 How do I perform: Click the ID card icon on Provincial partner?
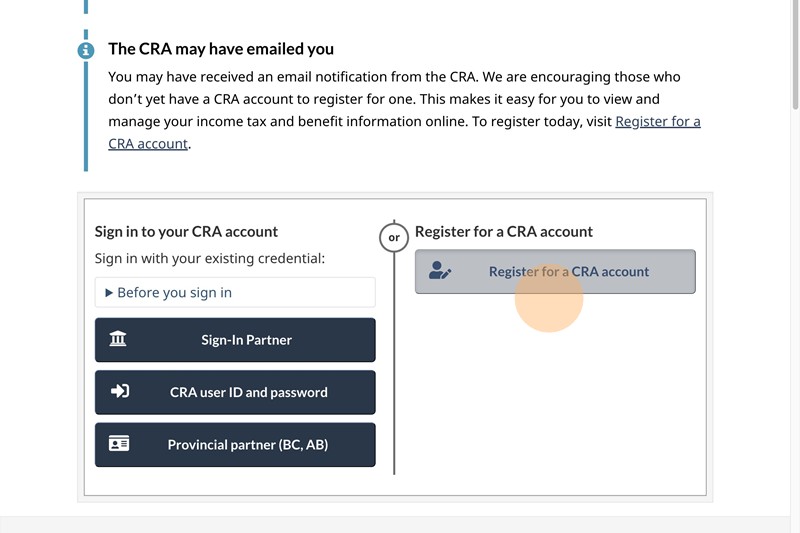point(119,444)
